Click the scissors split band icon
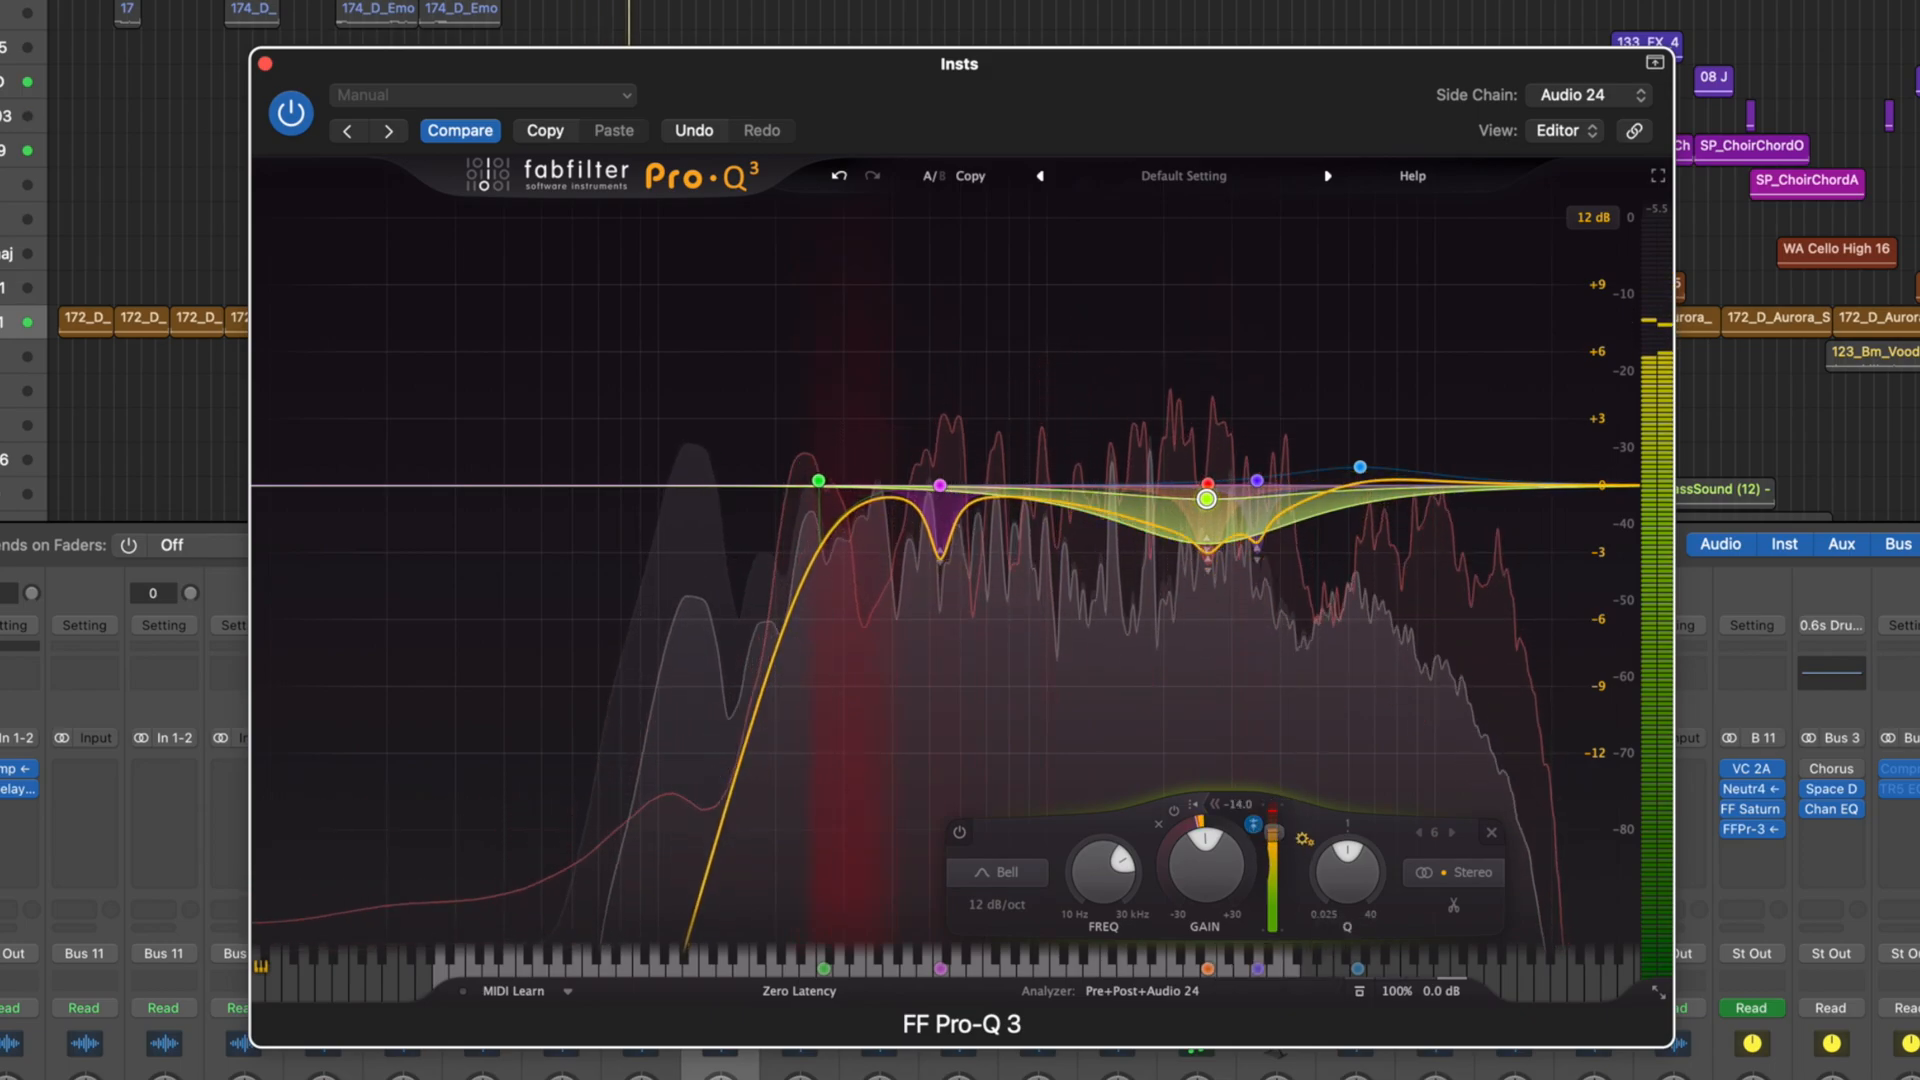This screenshot has width=1920, height=1080. click(1453, 906)
